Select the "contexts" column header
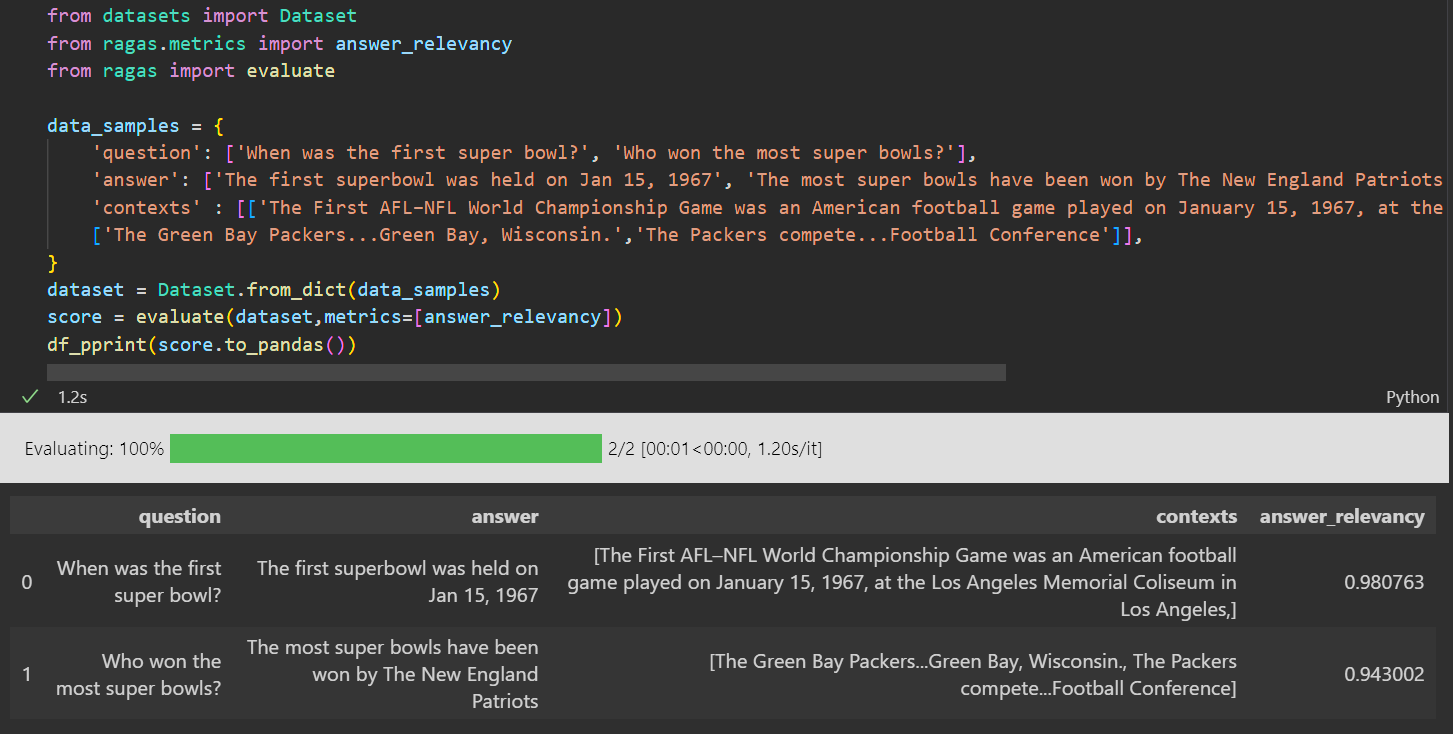This screenshot has height=734, width=1453. click(1196, 516)
